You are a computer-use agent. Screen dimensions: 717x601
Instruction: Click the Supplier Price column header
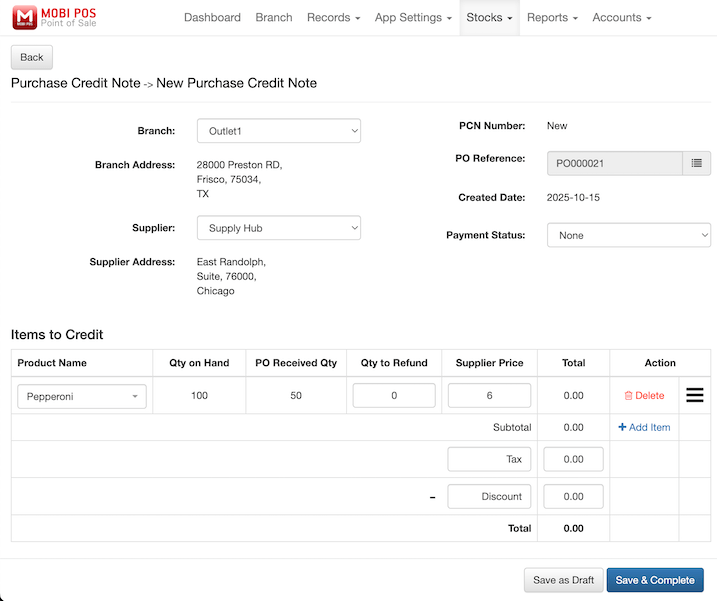click(489, 363)
